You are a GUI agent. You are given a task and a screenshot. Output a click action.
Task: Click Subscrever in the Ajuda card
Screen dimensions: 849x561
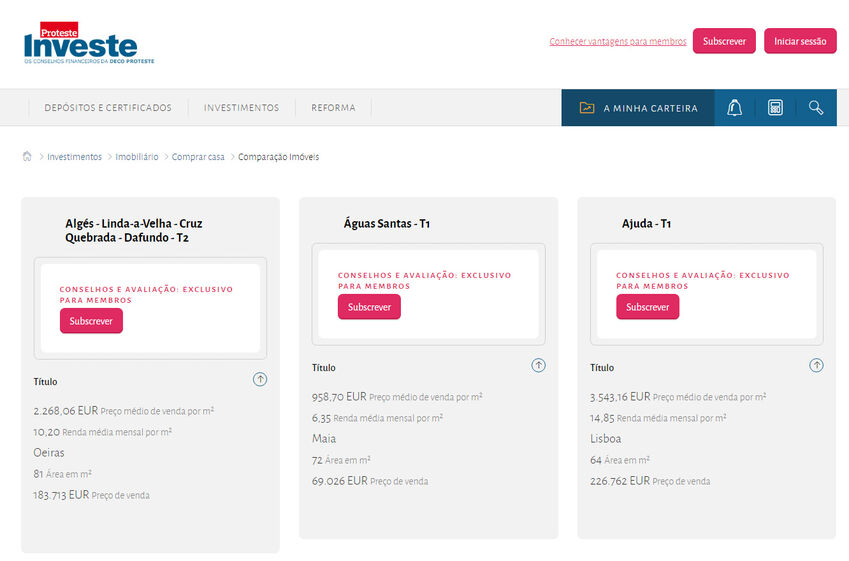point(647,307)
